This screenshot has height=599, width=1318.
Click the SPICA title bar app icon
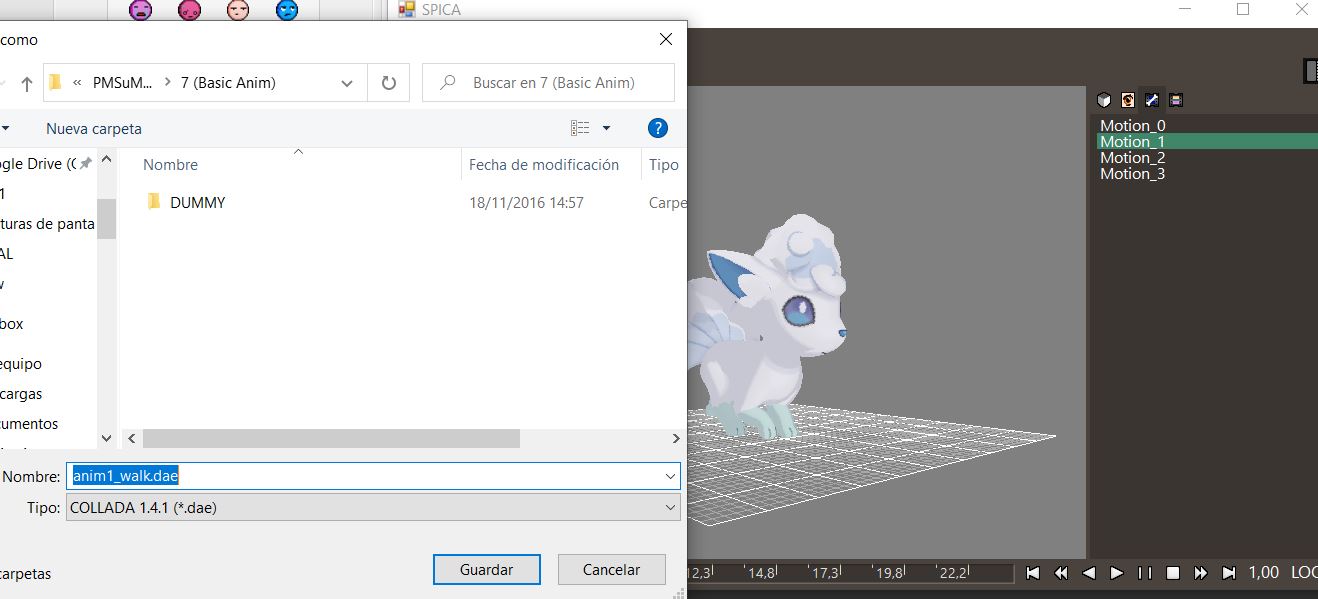406,9
